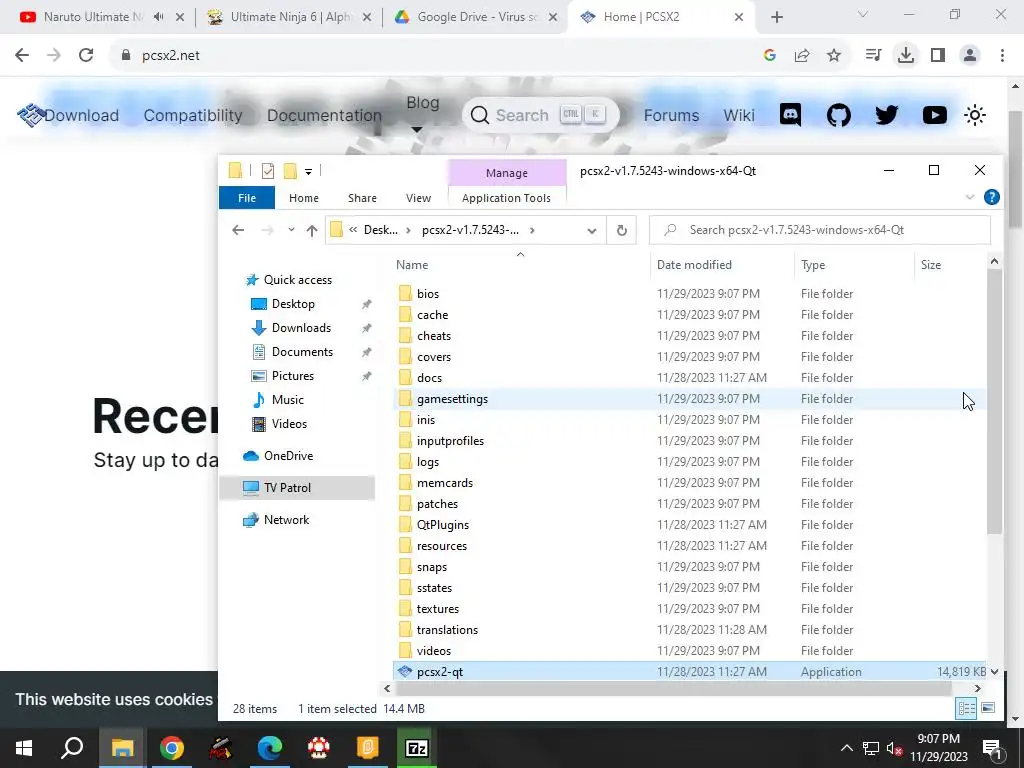Switch to Large icons view layout icon
This screenshot has width=1024, height=768.
tap(988, 709)
